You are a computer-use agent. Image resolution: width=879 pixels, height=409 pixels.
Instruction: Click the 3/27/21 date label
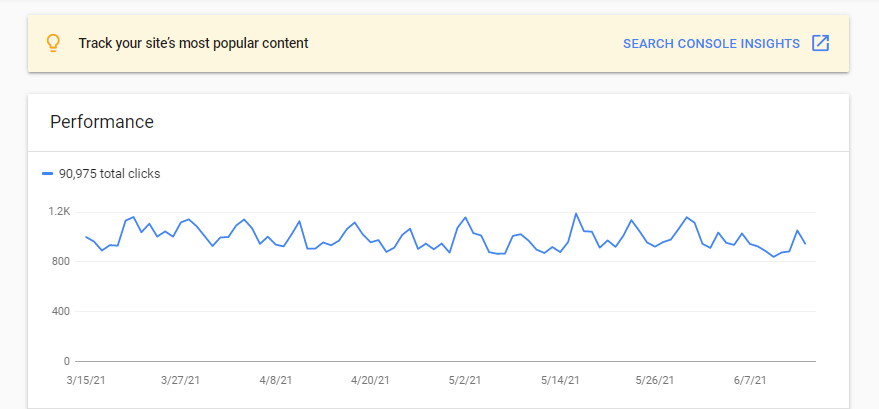(x=181, y=380)
